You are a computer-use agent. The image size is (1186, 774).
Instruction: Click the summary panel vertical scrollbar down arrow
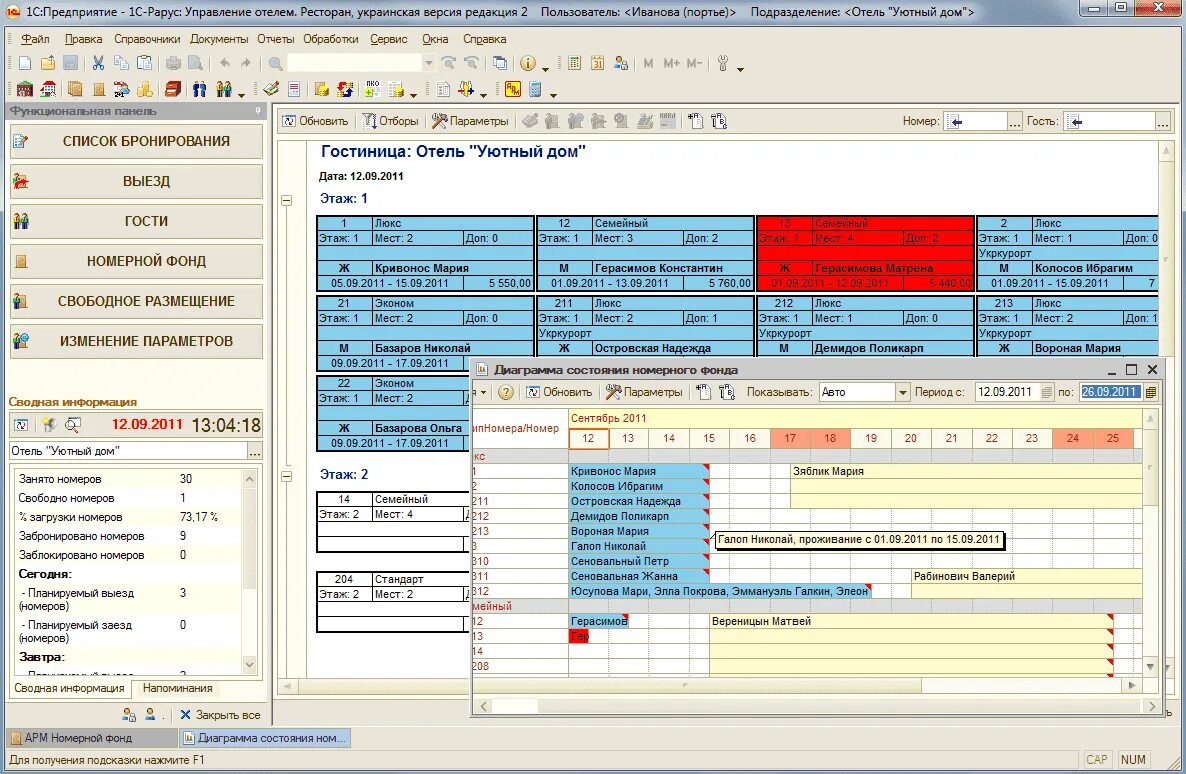pos(250,664)
